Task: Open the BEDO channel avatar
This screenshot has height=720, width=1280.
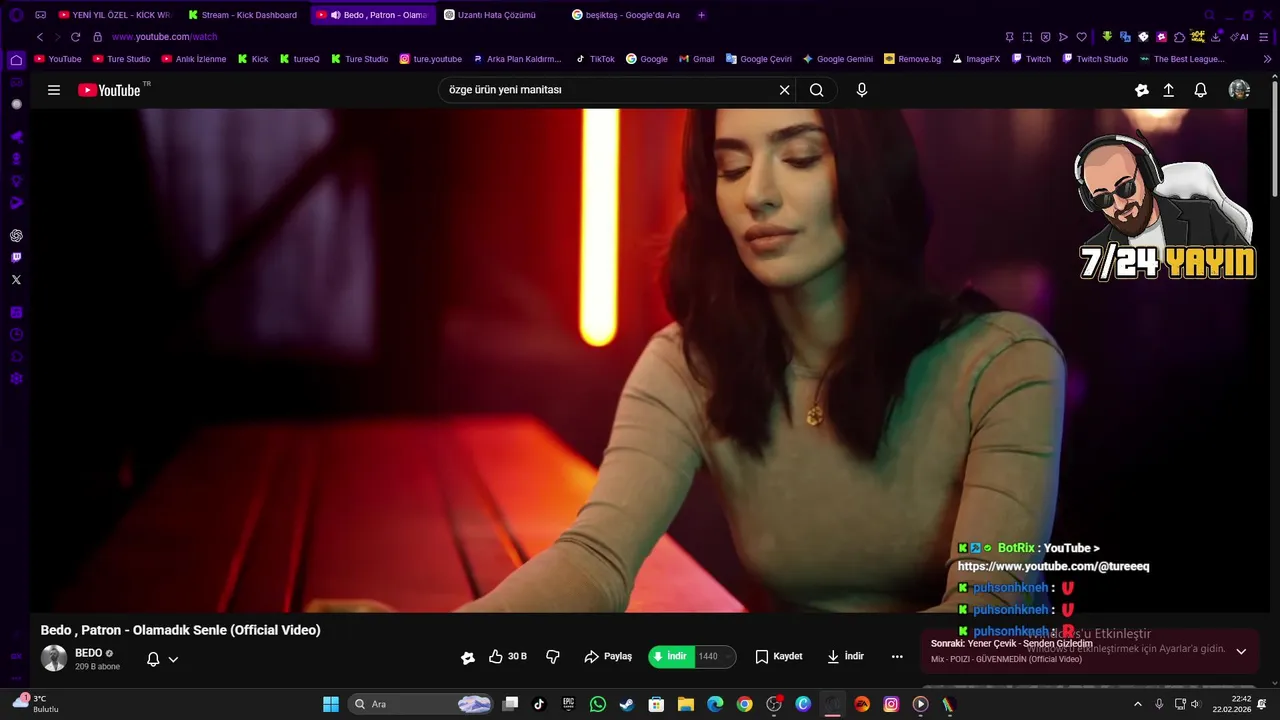Action: 54,658
